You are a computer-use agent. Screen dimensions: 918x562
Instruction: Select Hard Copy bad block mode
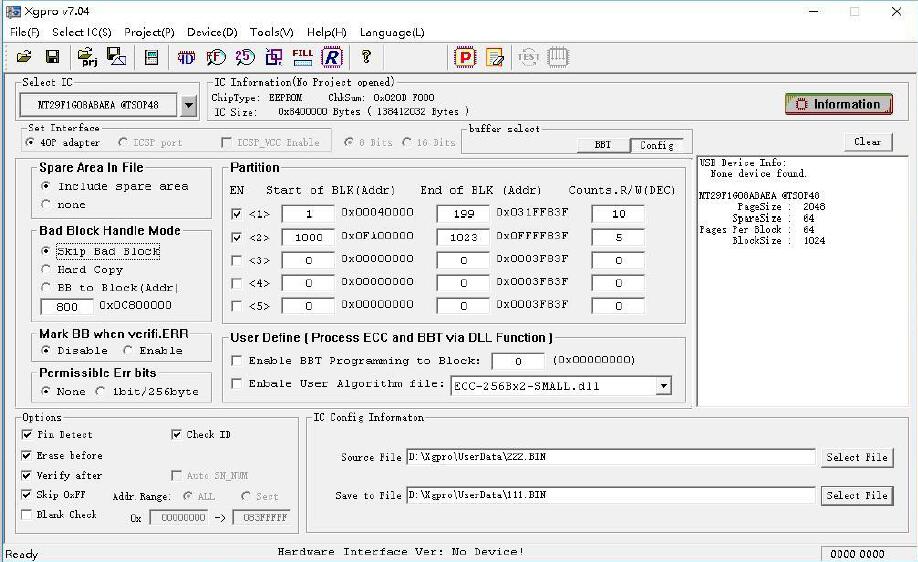pyautogui.click(x=46, y=269)
